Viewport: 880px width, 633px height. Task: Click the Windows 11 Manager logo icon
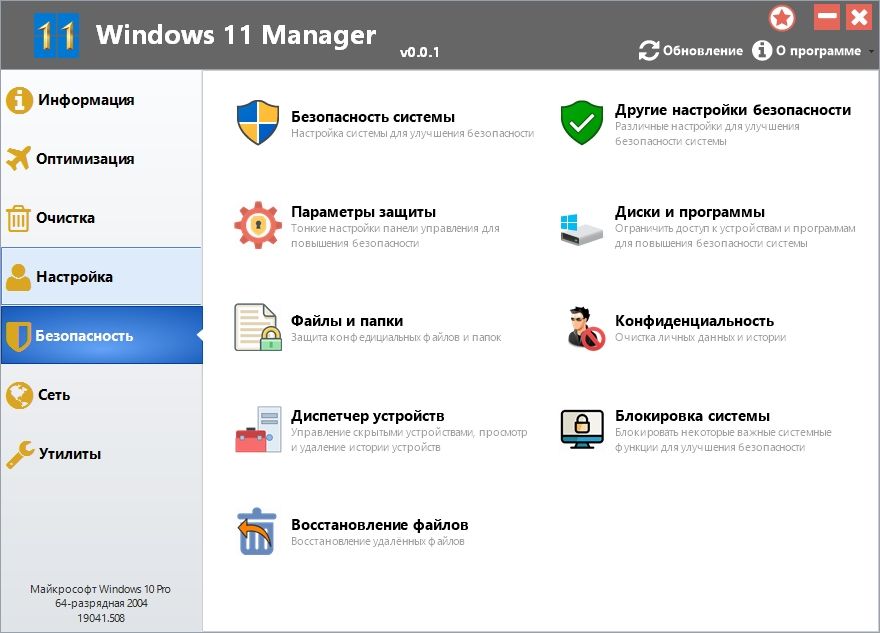coord(56,35)
